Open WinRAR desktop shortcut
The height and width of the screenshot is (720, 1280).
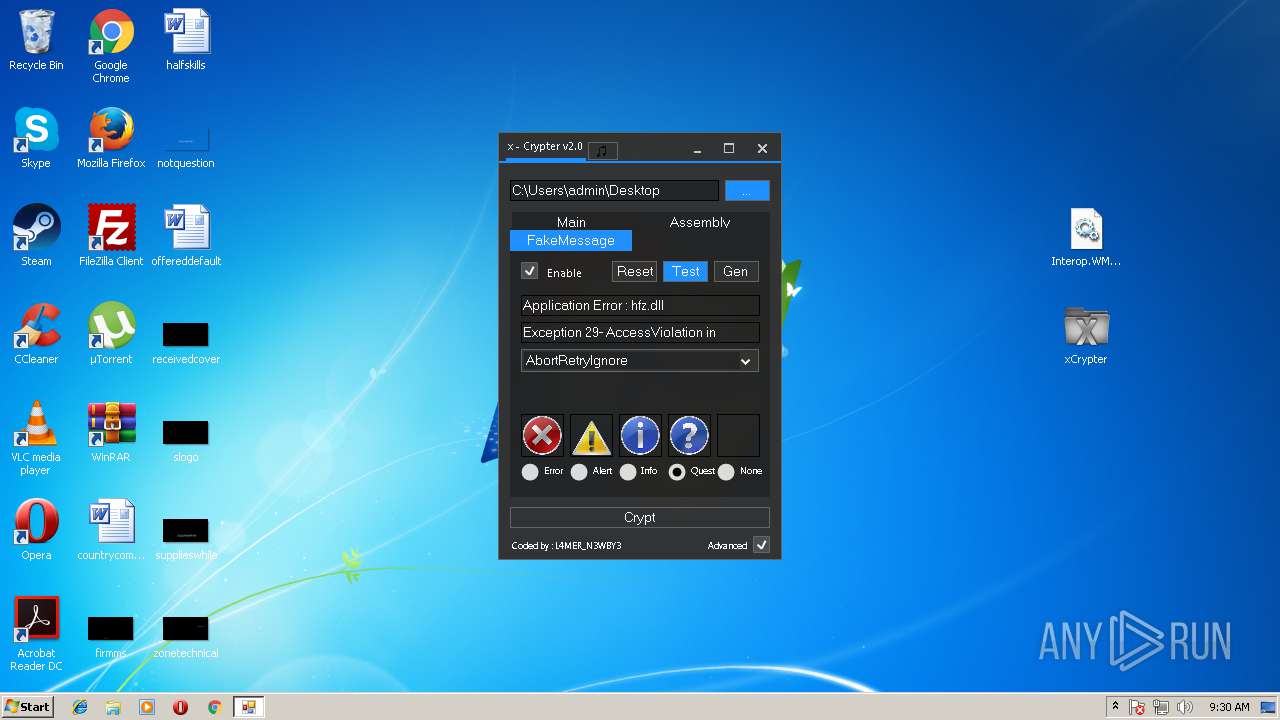pos(111,433)
